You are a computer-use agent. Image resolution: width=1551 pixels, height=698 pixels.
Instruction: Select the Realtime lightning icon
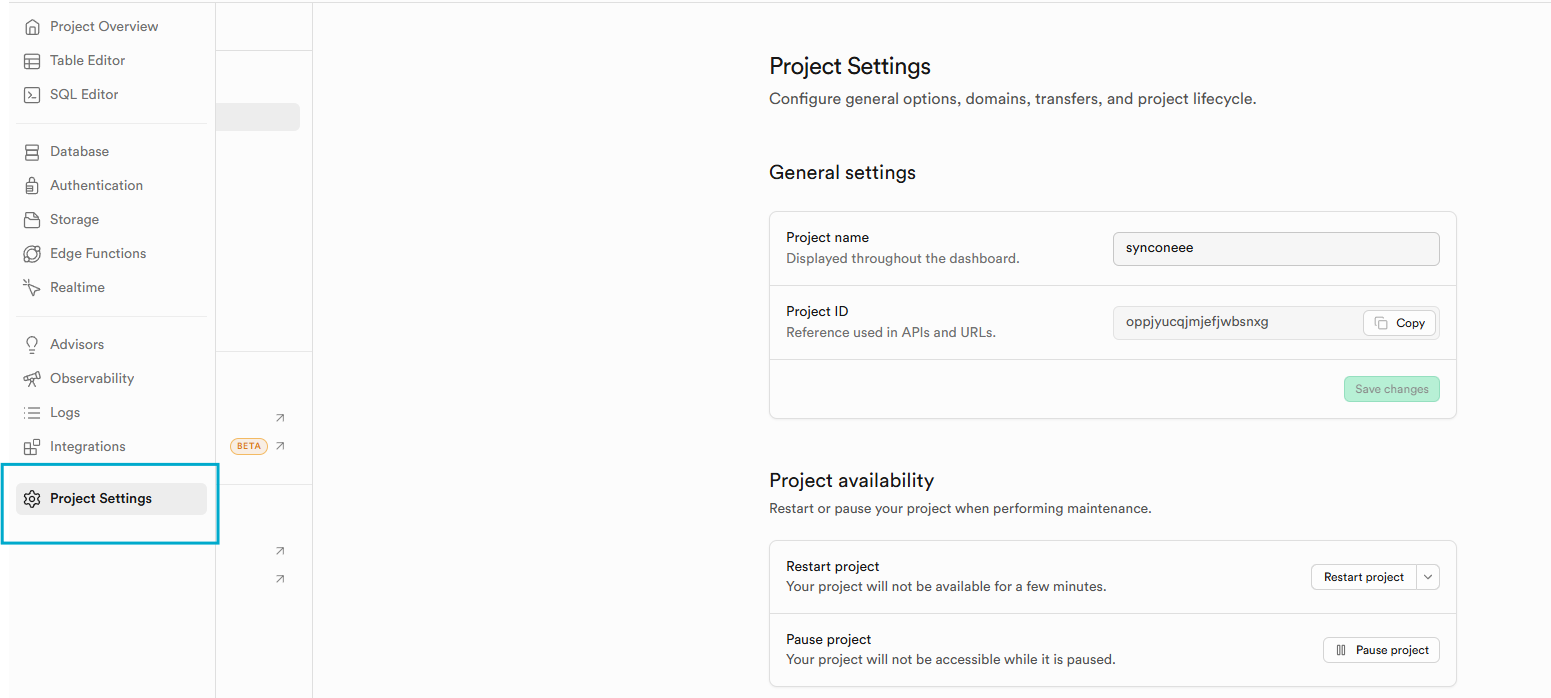[x=33, y=287]
